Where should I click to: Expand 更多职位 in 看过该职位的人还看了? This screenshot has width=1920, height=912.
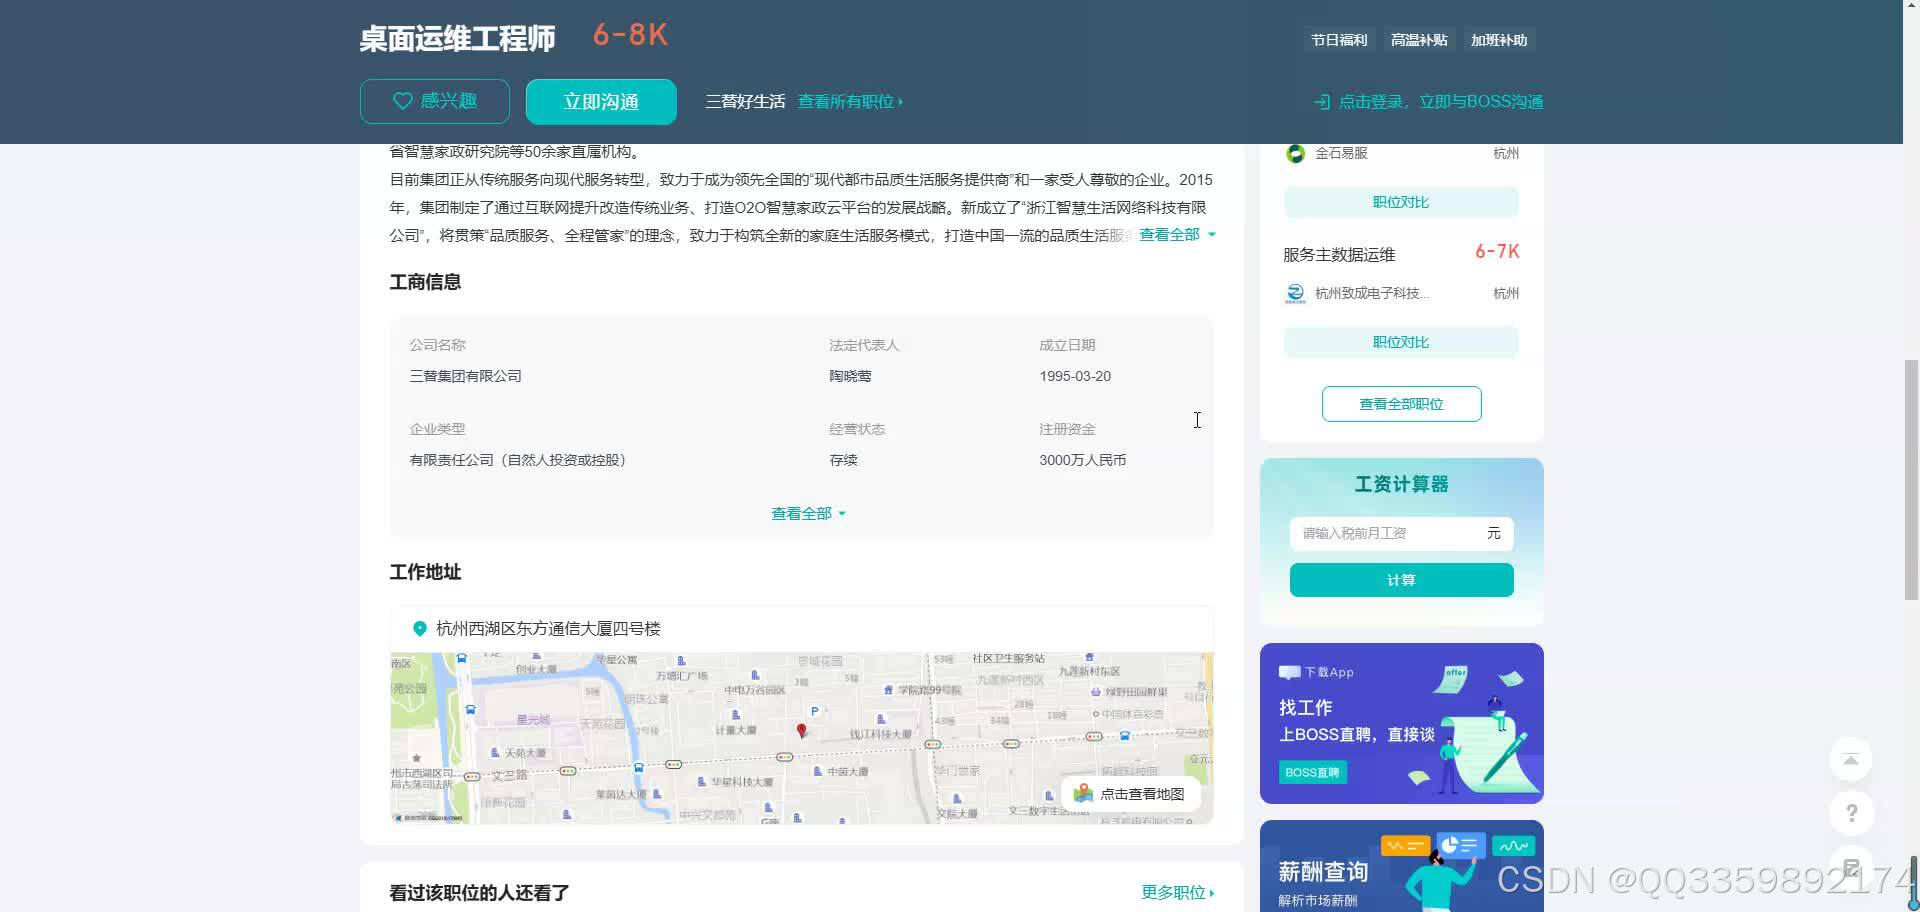(1174, 892)
